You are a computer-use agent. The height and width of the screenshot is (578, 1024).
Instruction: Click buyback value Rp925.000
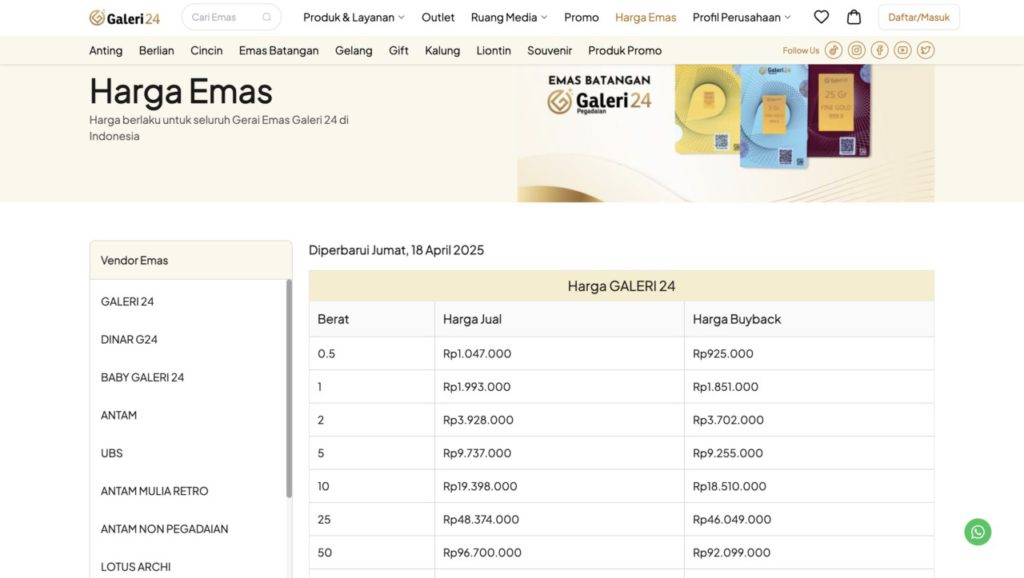point(723,354)
